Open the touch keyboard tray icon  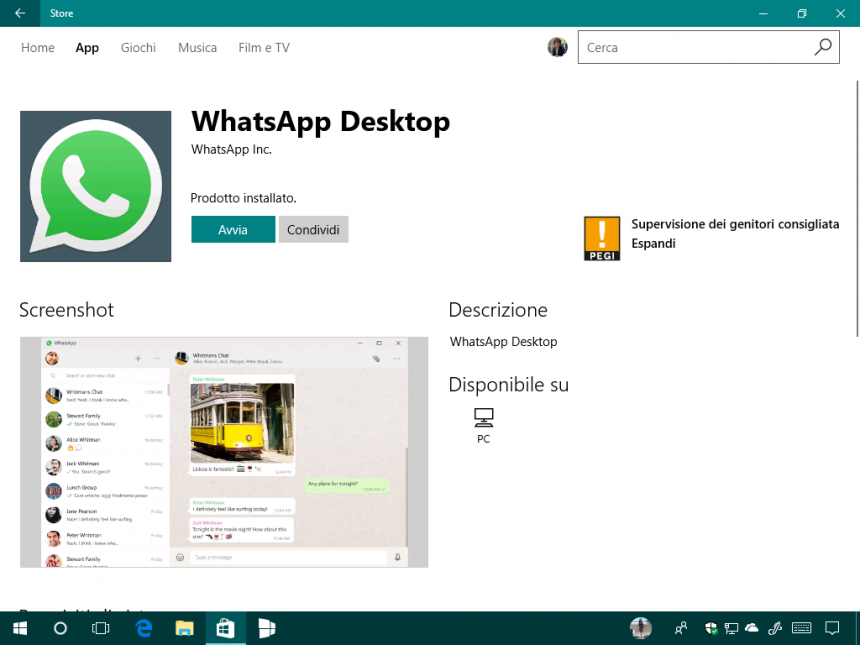pyautogui.click(x=801, y=628)
